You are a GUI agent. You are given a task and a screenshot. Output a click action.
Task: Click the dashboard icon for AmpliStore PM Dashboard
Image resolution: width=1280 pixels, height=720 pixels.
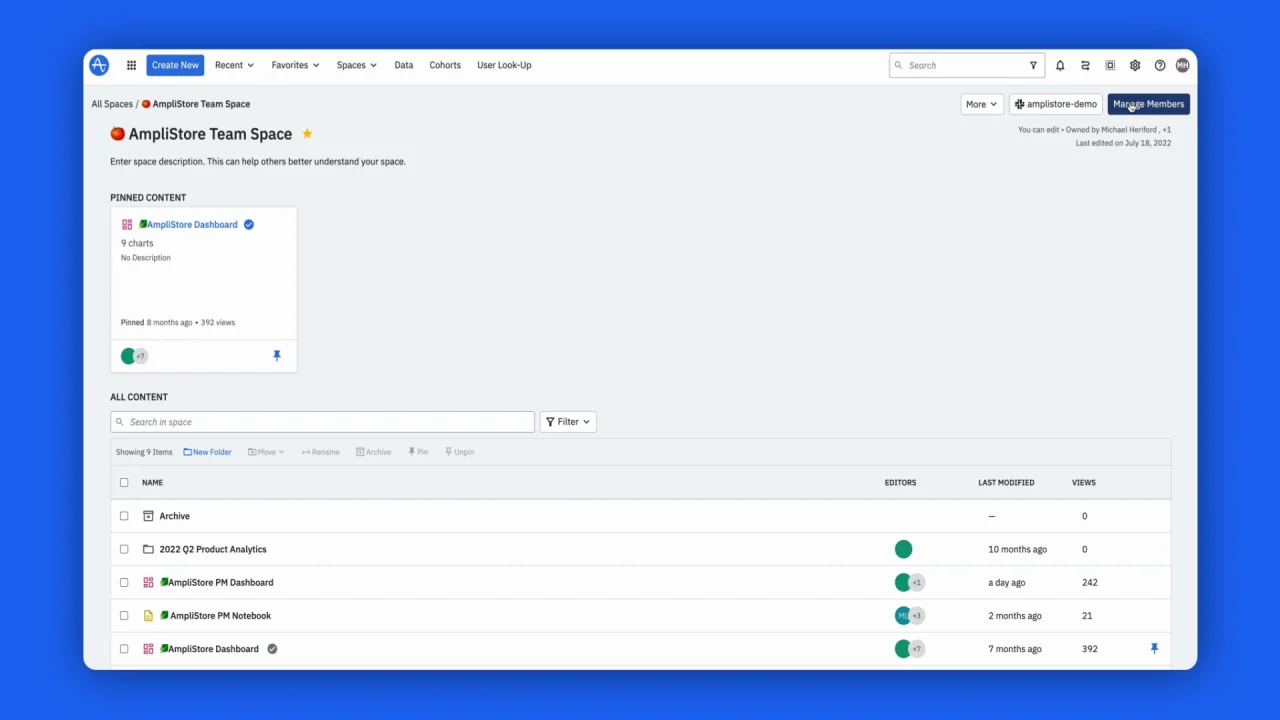pos(148,582)
